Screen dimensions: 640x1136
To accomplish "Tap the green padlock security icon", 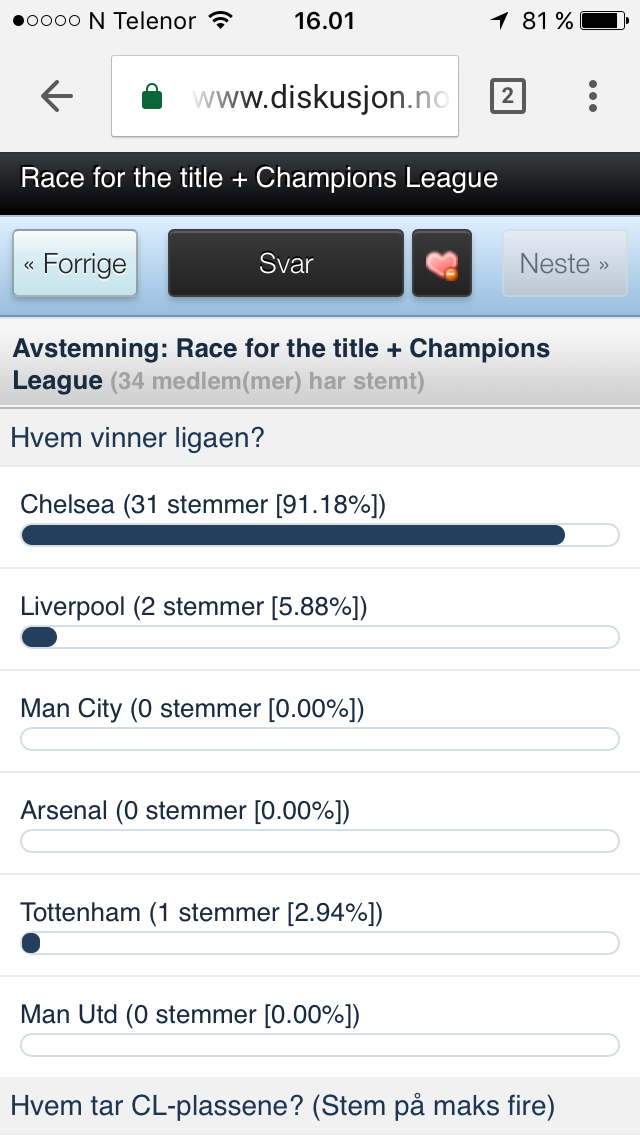I will coord(151,96).
